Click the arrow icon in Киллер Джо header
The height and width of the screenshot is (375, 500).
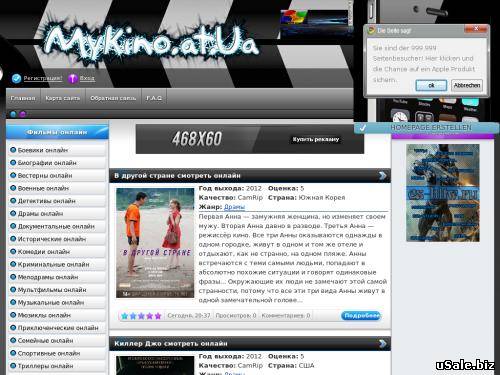click(x=383, y=343)
